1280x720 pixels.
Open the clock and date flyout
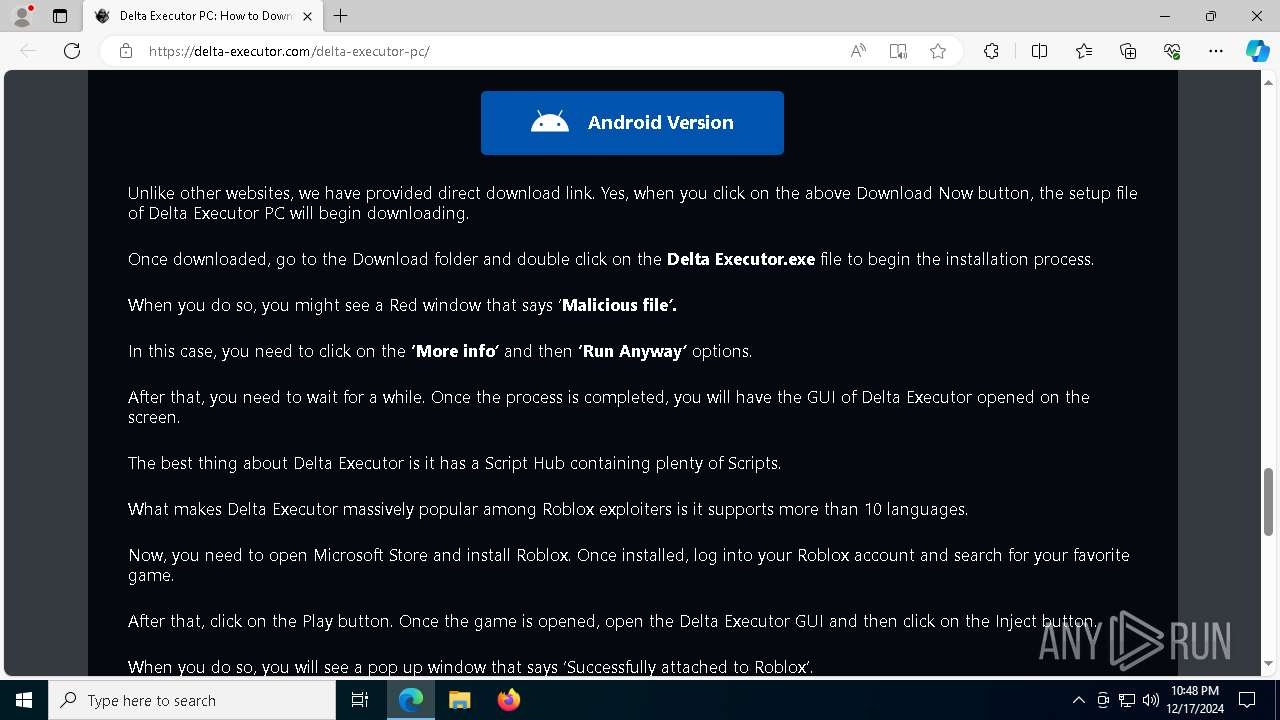1194,700
